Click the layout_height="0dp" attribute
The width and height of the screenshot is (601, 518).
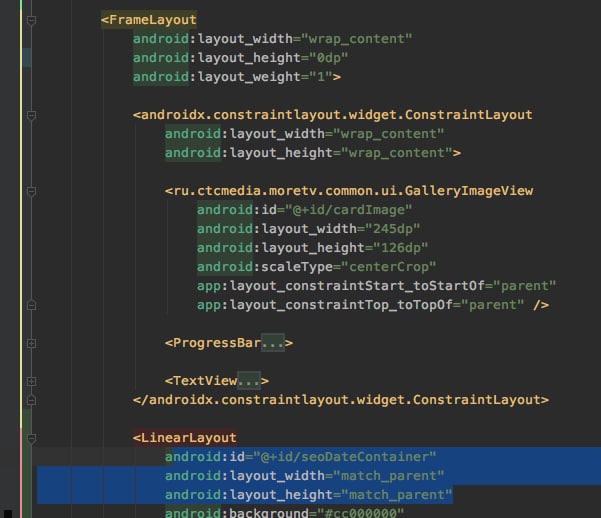(x=240, y=58)
